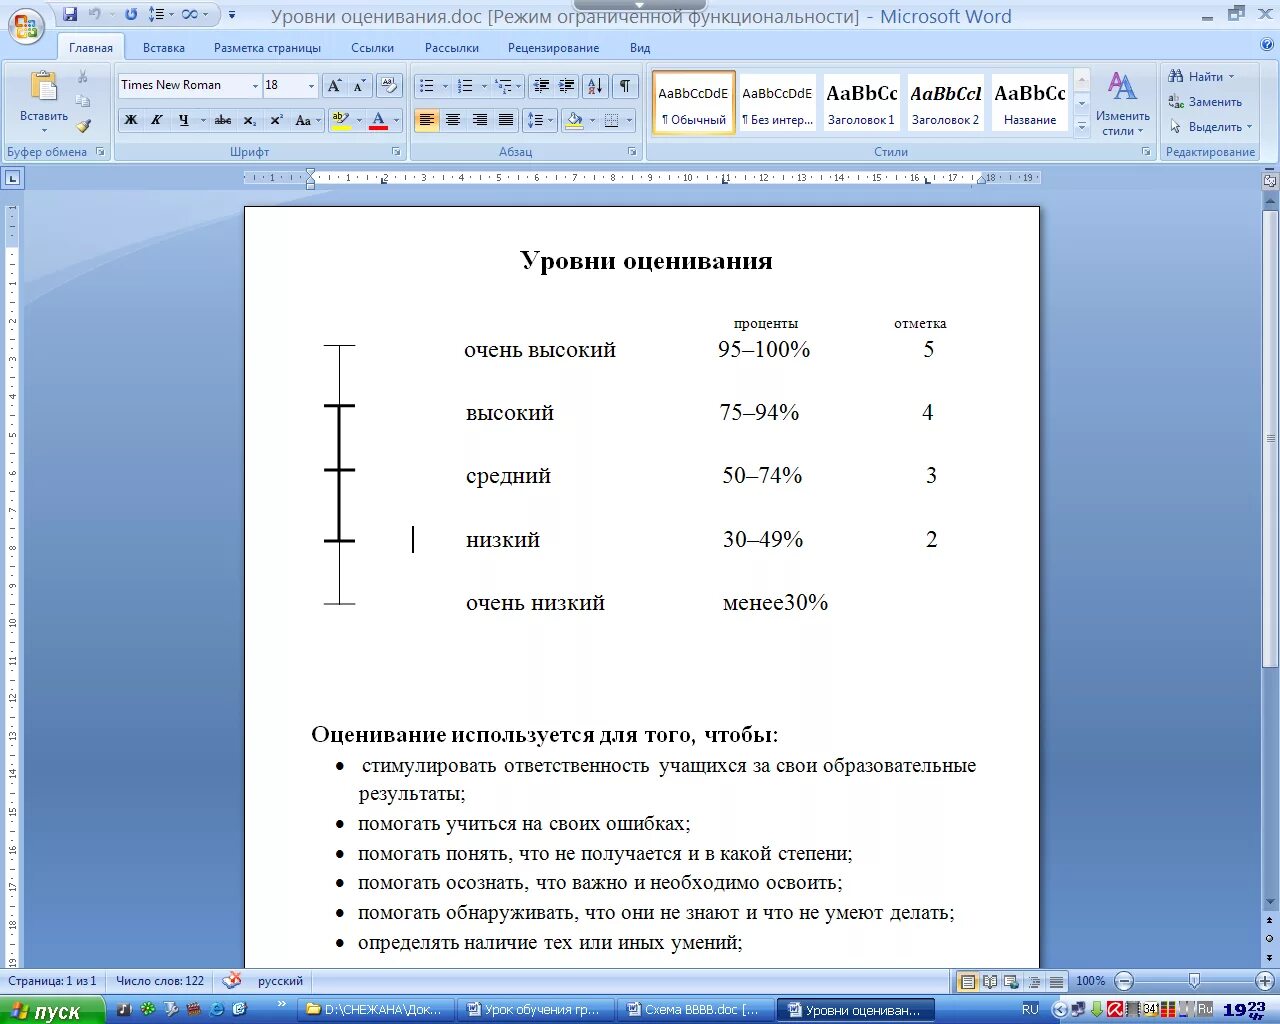This screenshot has height=1024, width=1280.
Task: Align the text to the right
Action: 480,120
